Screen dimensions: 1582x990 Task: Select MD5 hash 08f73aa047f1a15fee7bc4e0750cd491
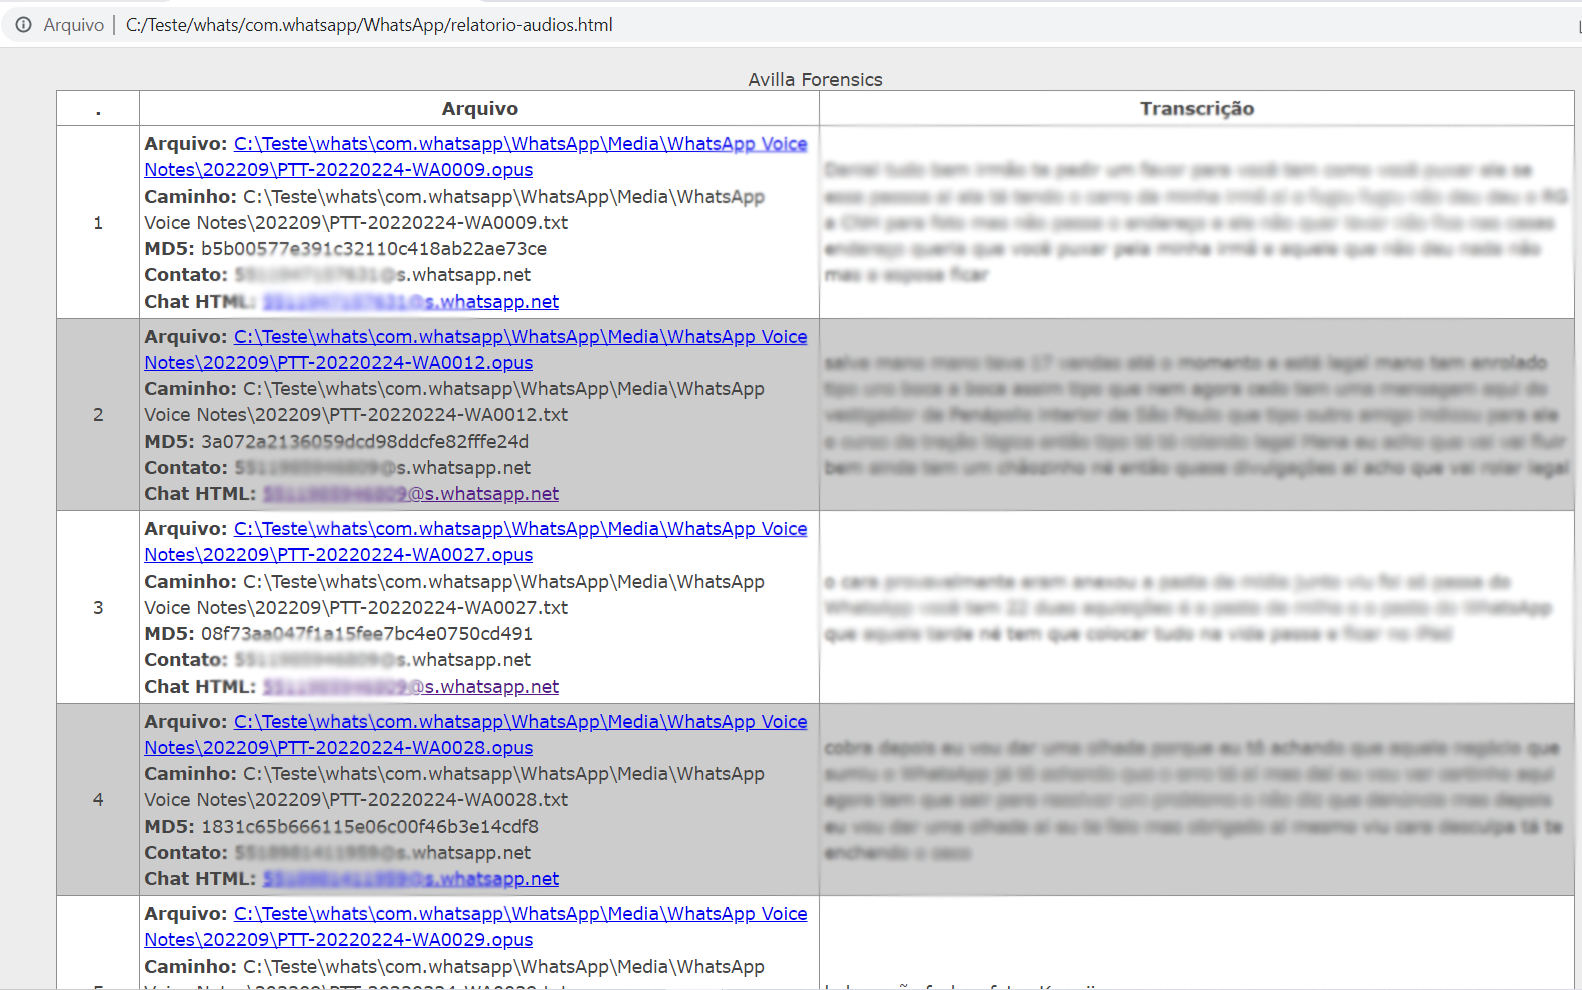click(367, 634)
